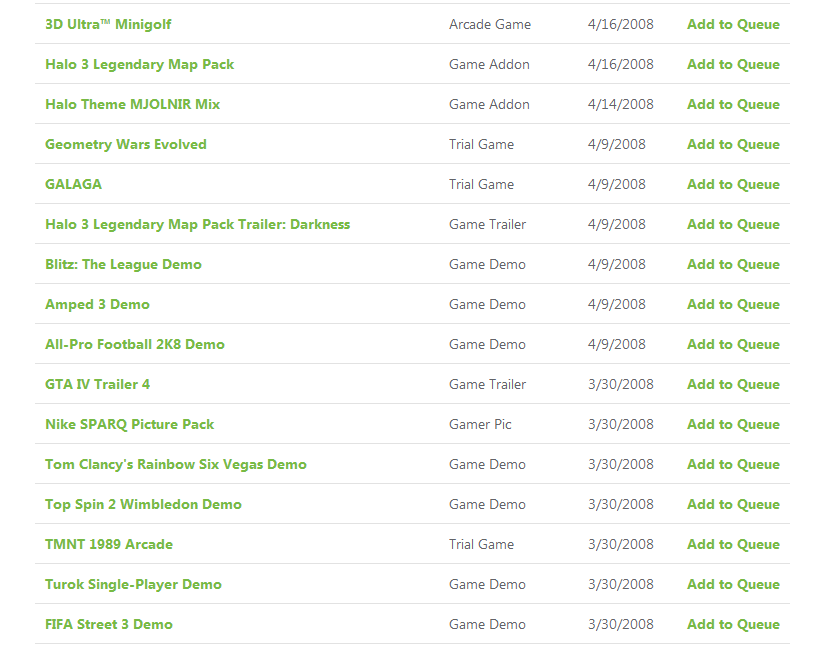Select date 4/16/2008 in Halo 3 Legendary Map Pack row
Viewport: 823px width, 652px height.
(621, 65)
